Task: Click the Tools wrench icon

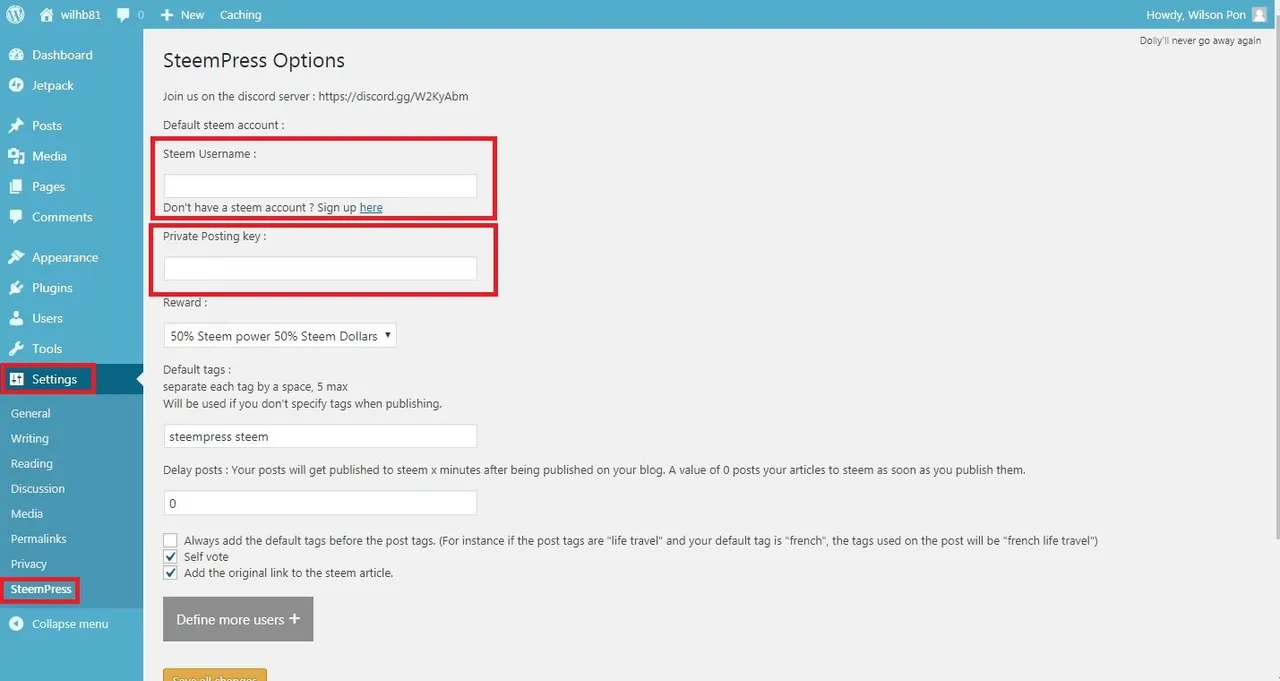Action: tap(16, 349)
